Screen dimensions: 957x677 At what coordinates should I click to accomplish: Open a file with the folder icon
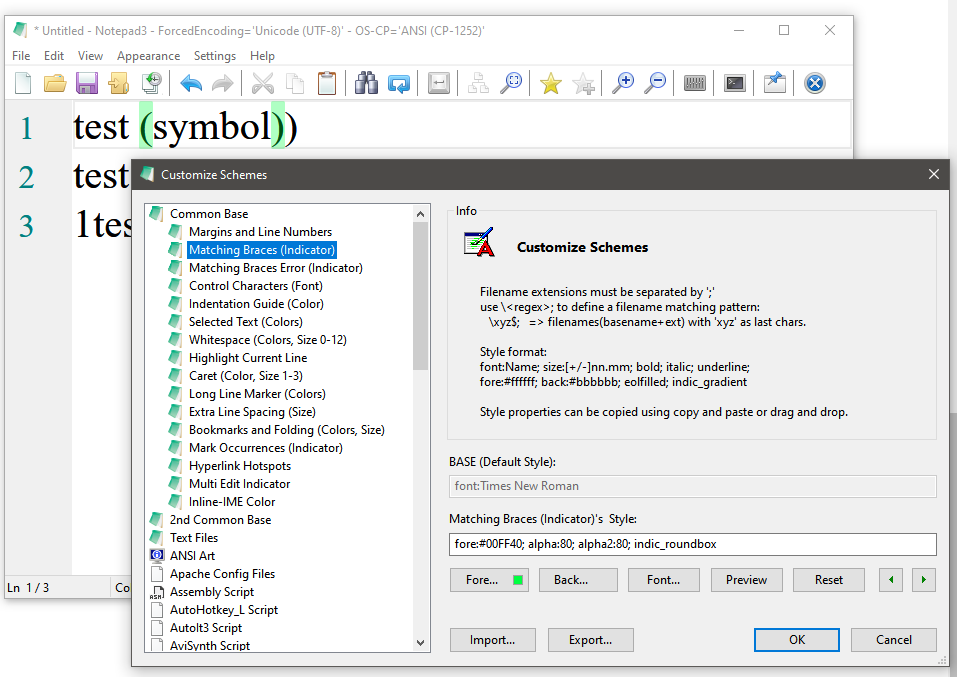tap(55, 84)
